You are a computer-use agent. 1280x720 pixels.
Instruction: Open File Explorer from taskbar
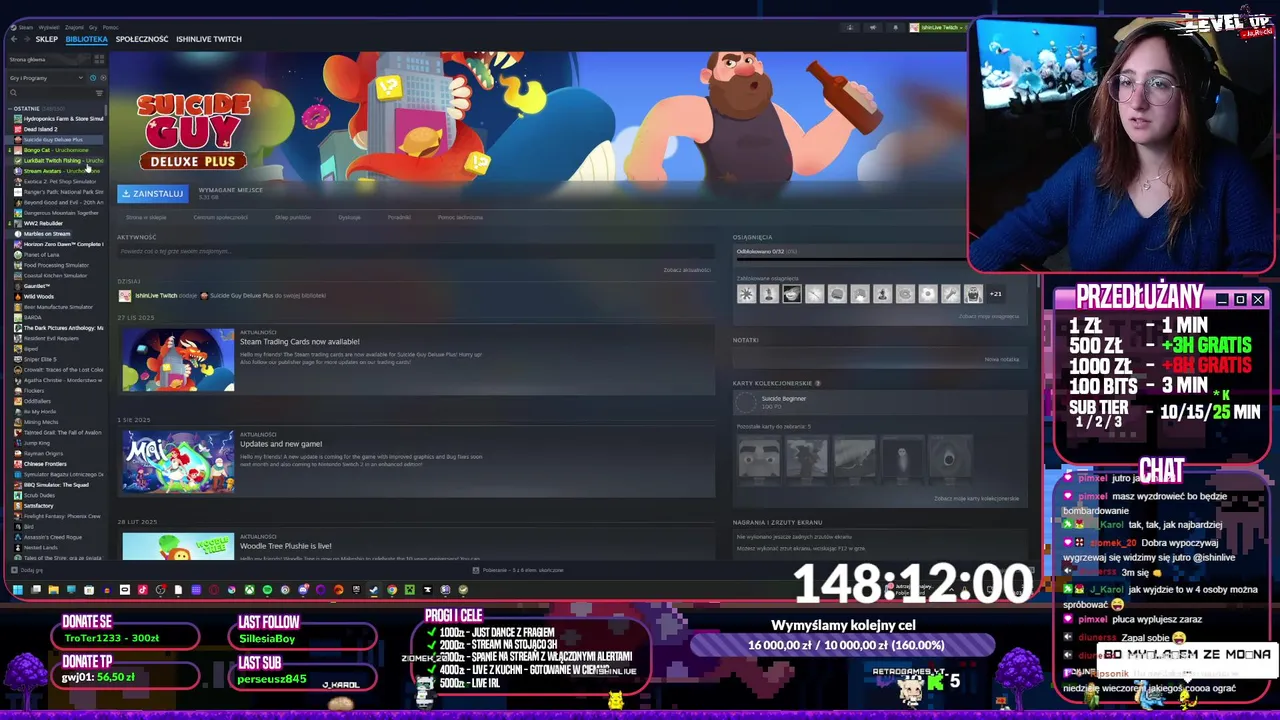click(x=53, y=590)
